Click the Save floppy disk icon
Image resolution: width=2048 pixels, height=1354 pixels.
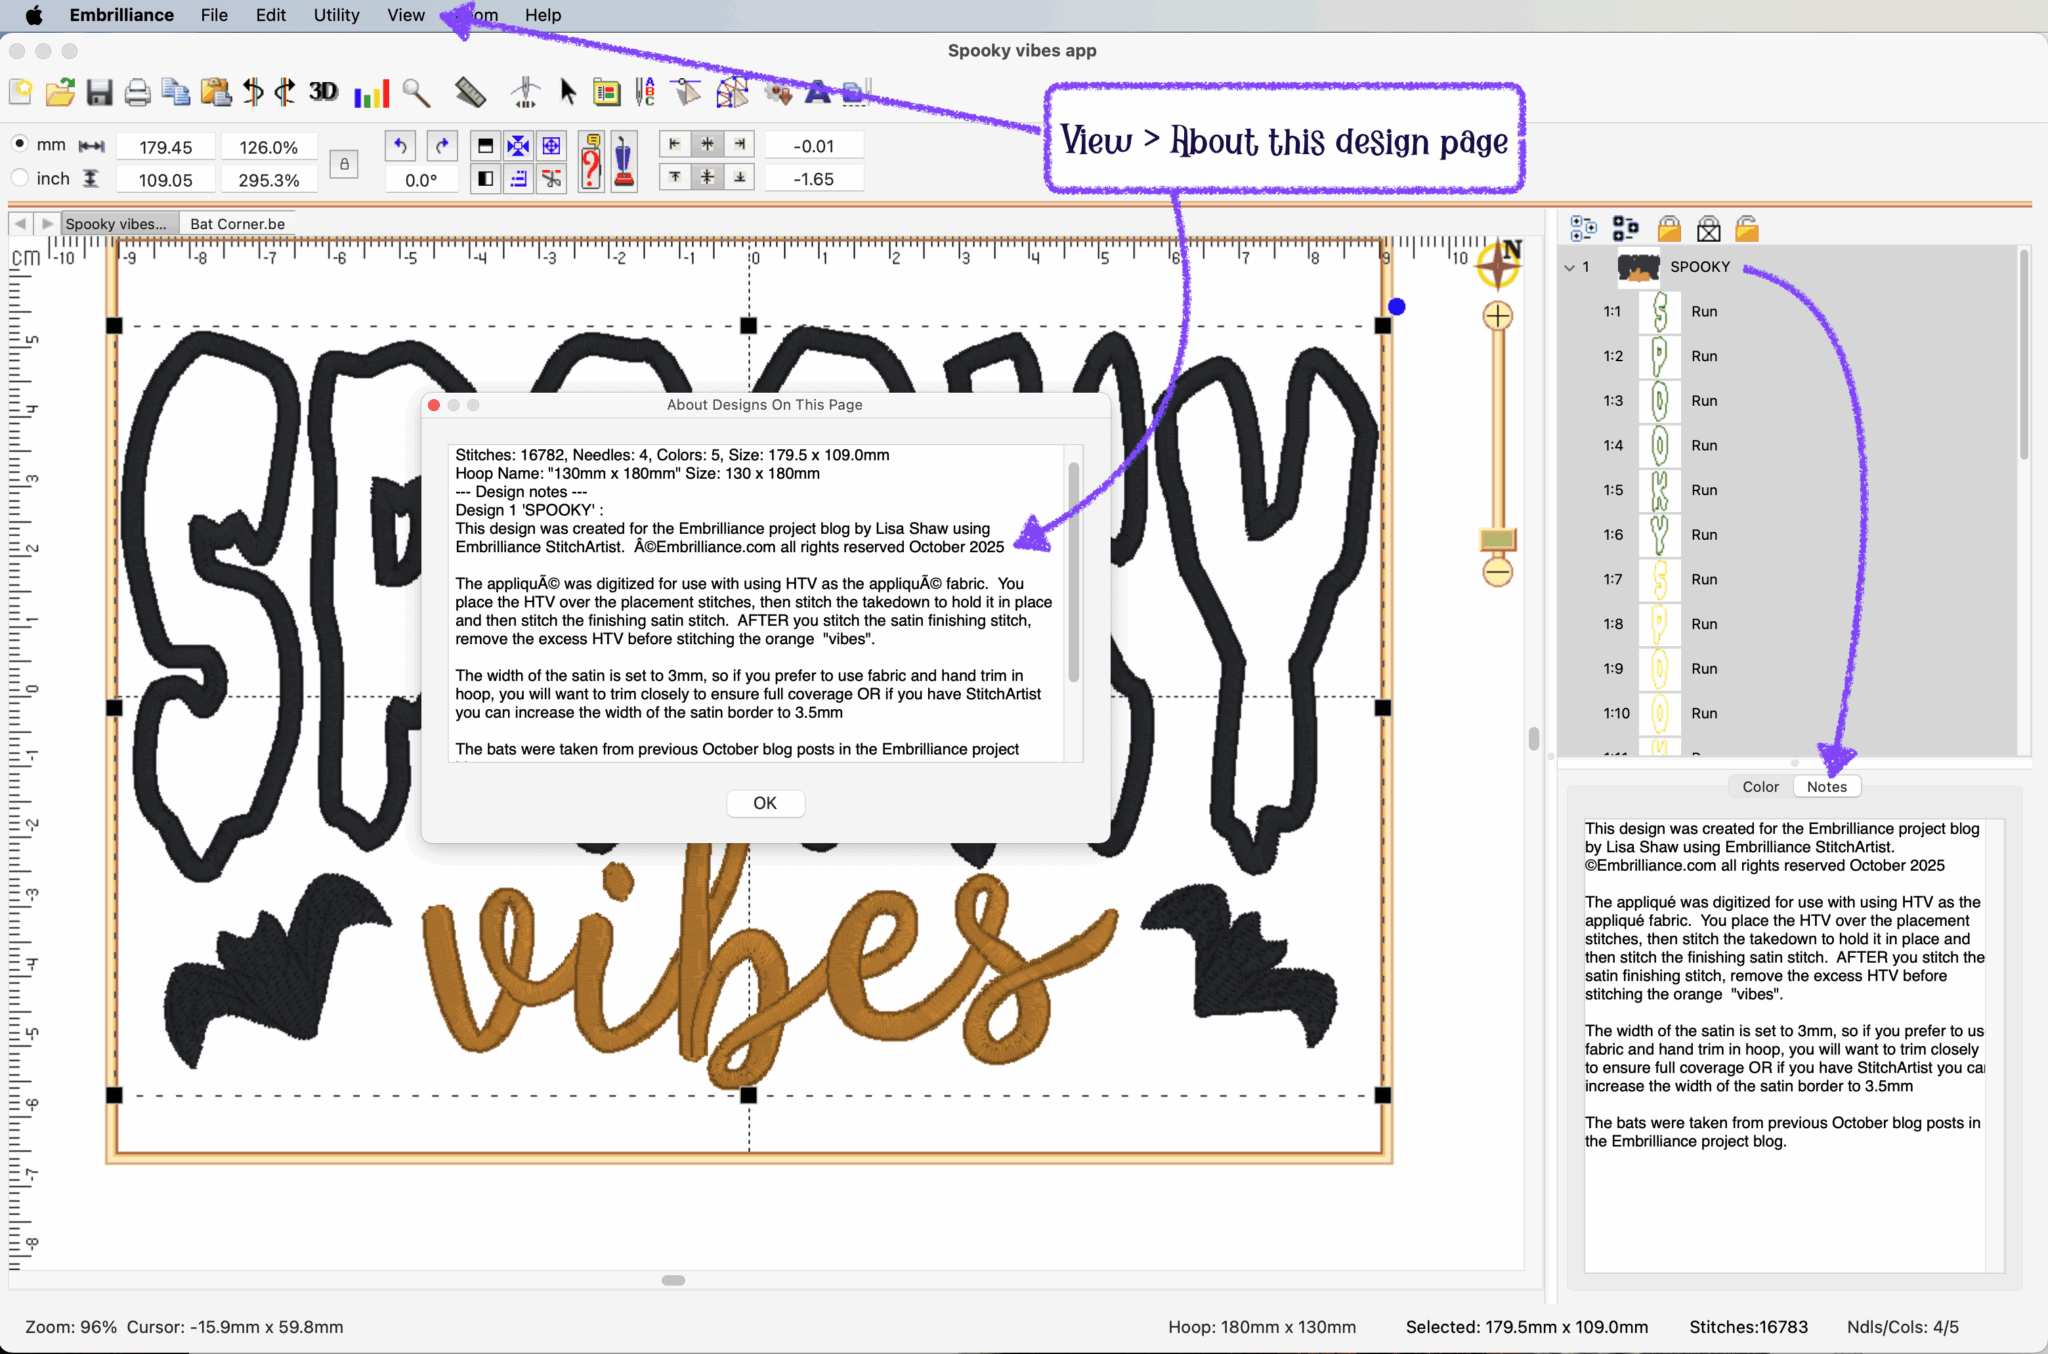(x=99, y=93)
